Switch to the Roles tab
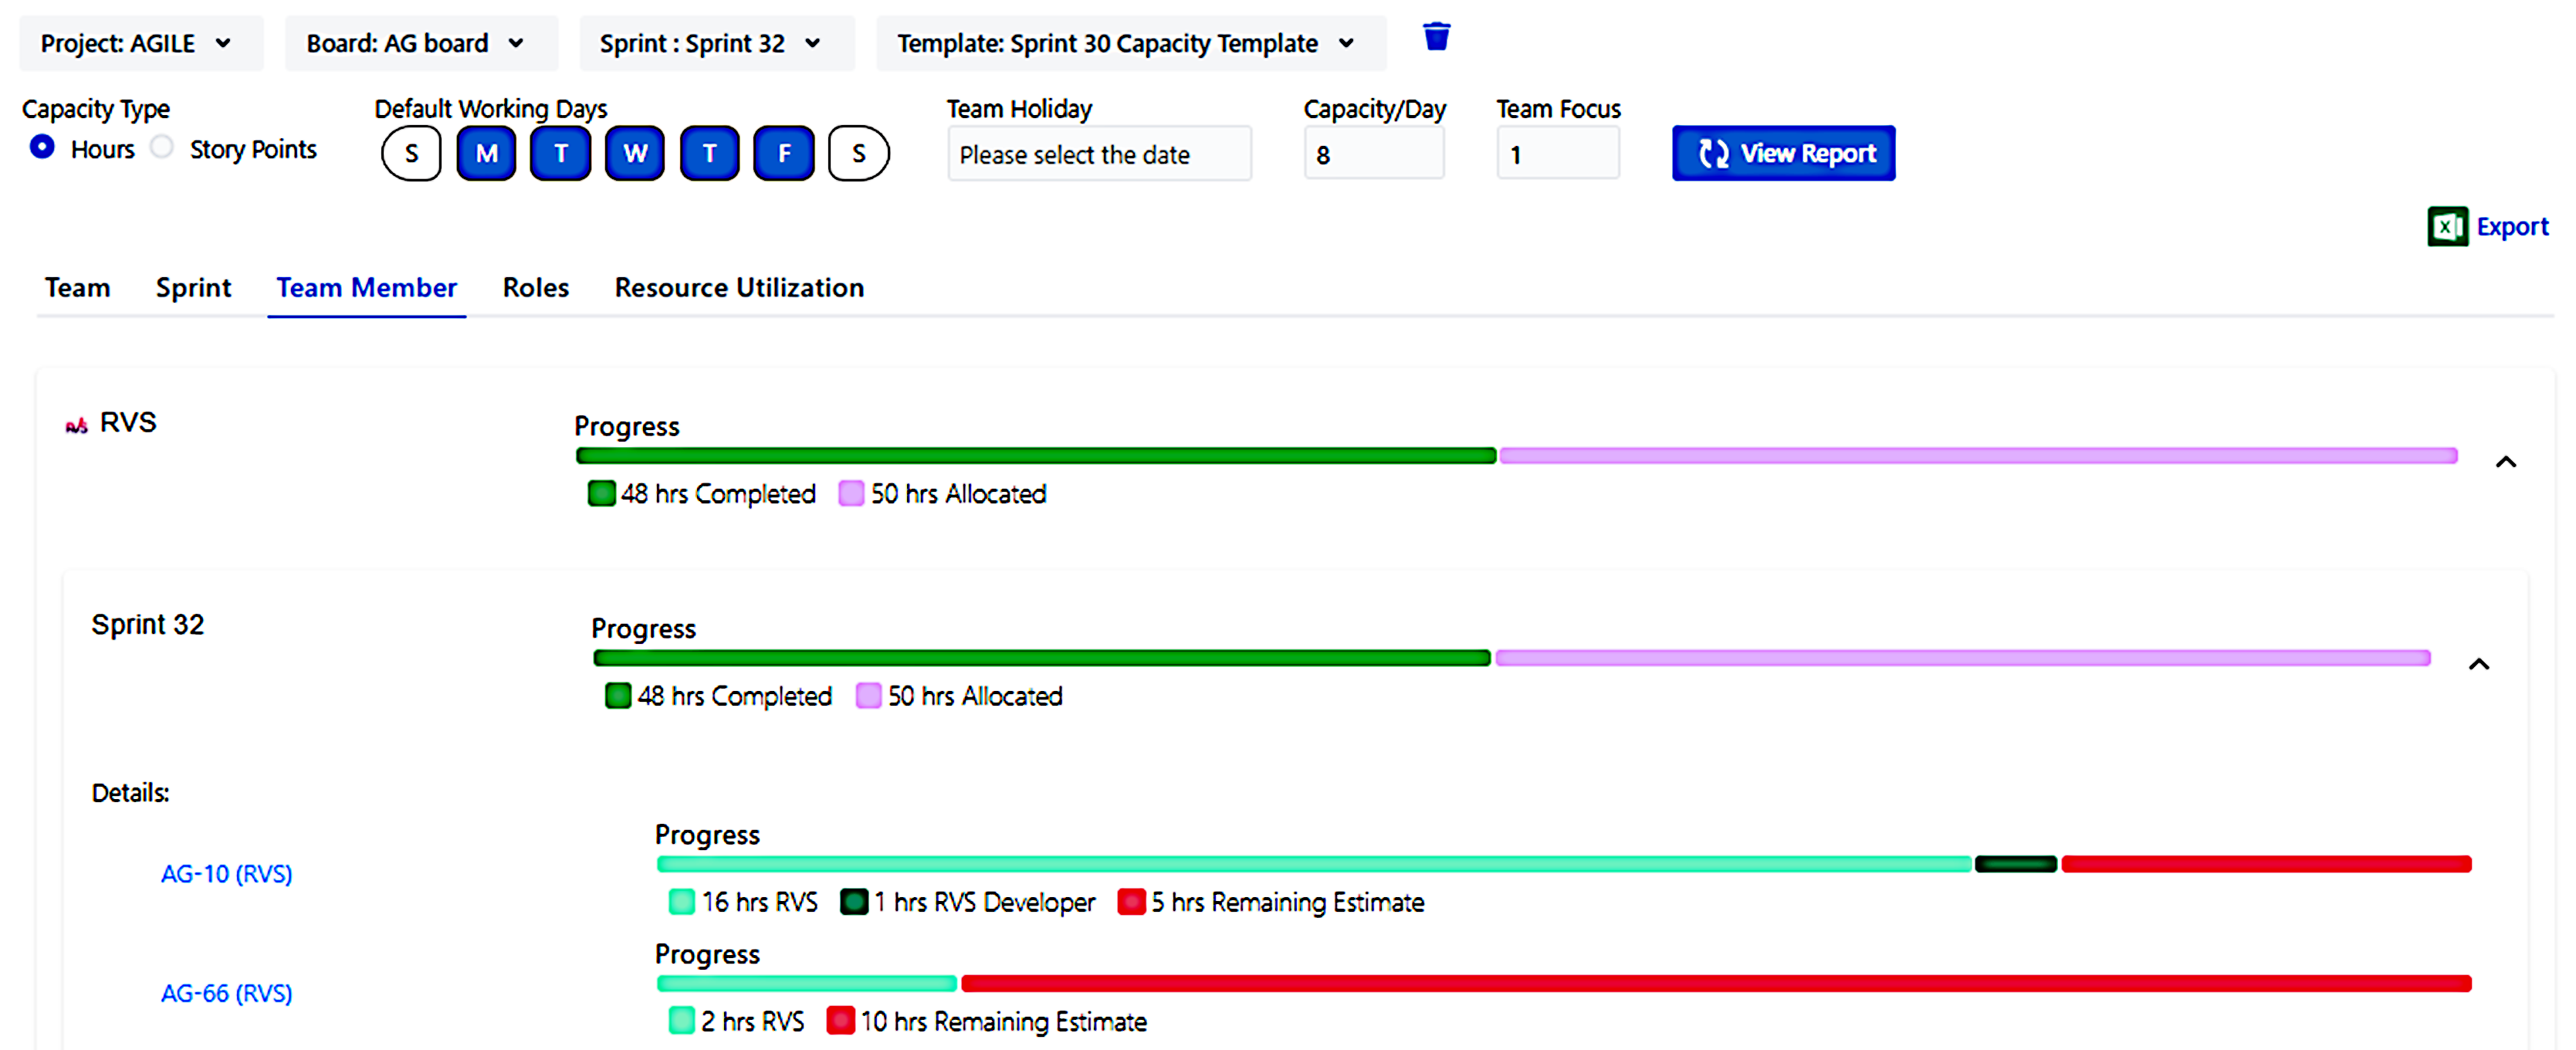 click(535, 288)
